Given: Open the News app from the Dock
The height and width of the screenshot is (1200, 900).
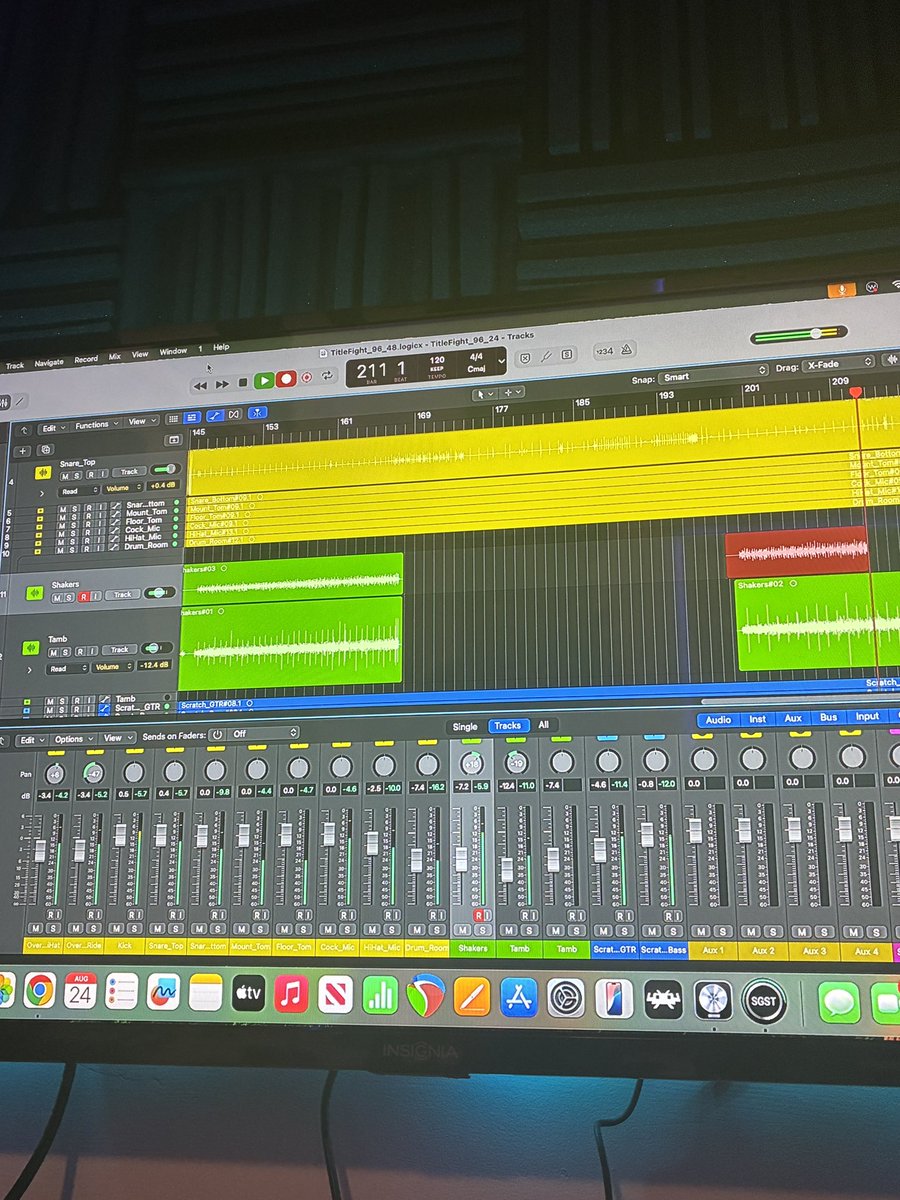Looking at the screenshot, I should click(x=336, y=995).
